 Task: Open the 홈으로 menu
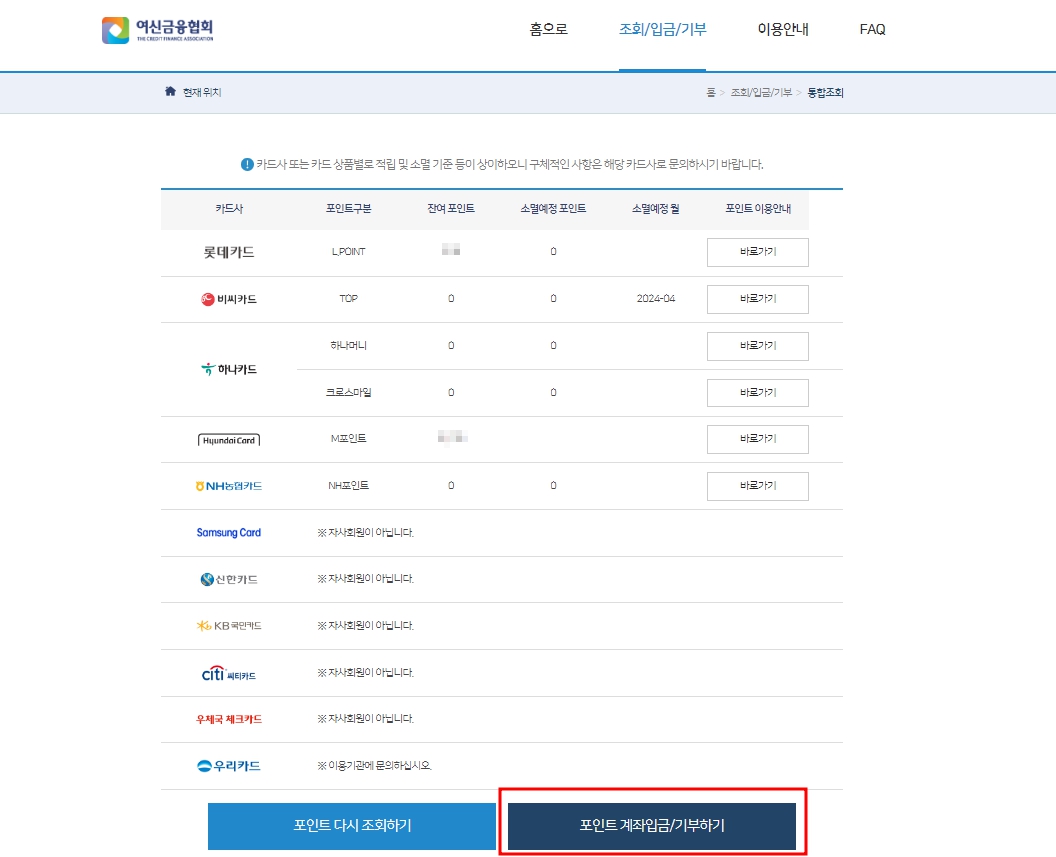[548, 30]
